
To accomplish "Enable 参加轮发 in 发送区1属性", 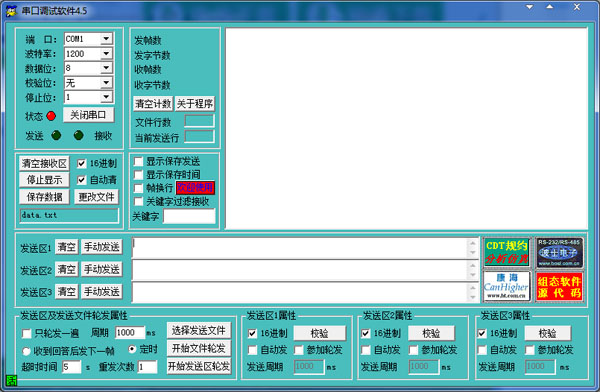I will tap(299, 350).
